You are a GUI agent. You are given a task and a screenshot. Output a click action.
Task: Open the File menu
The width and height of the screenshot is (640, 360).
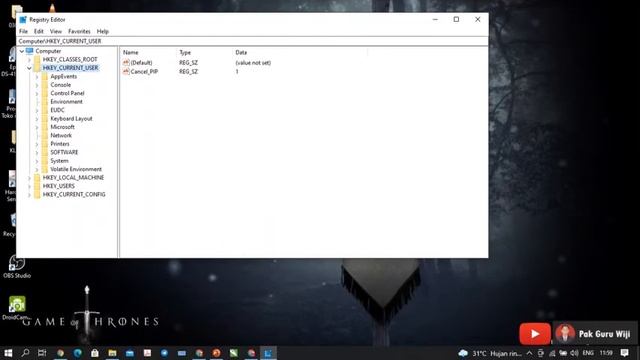pyautogui.click(x=23, y=31)
